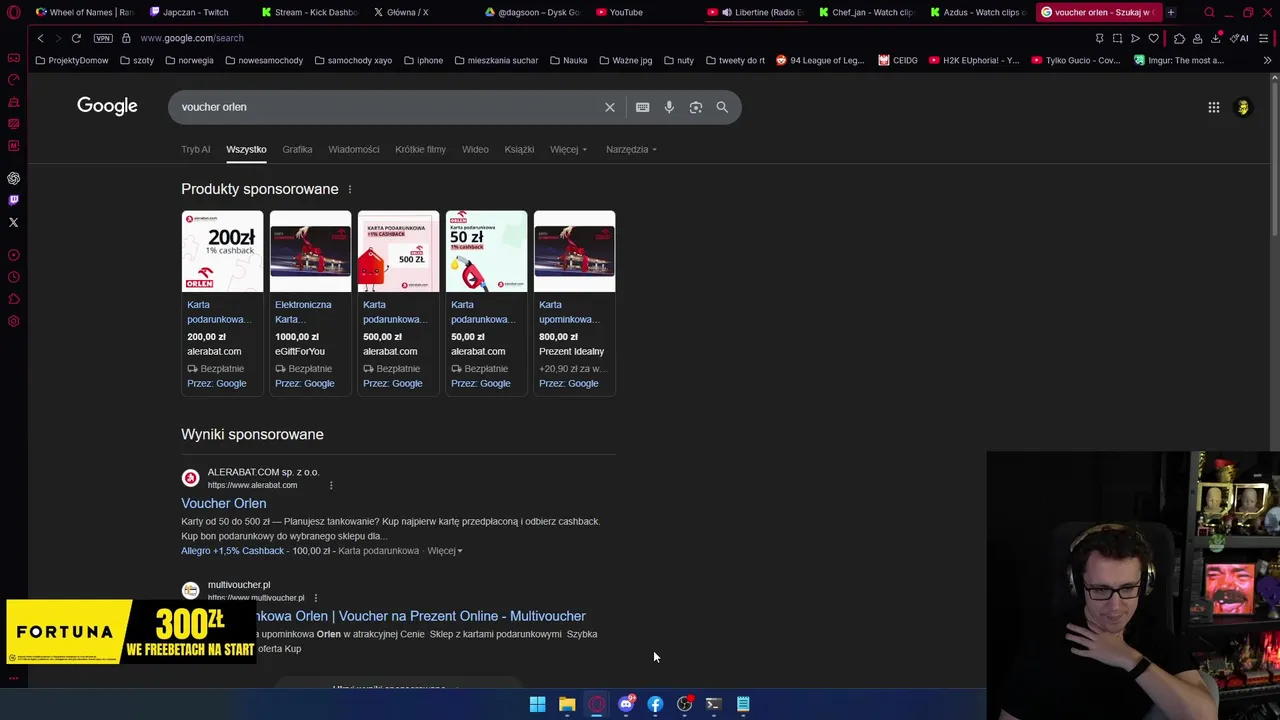
Task: Search by image with Google Lens
Action: tap(696, 107)
